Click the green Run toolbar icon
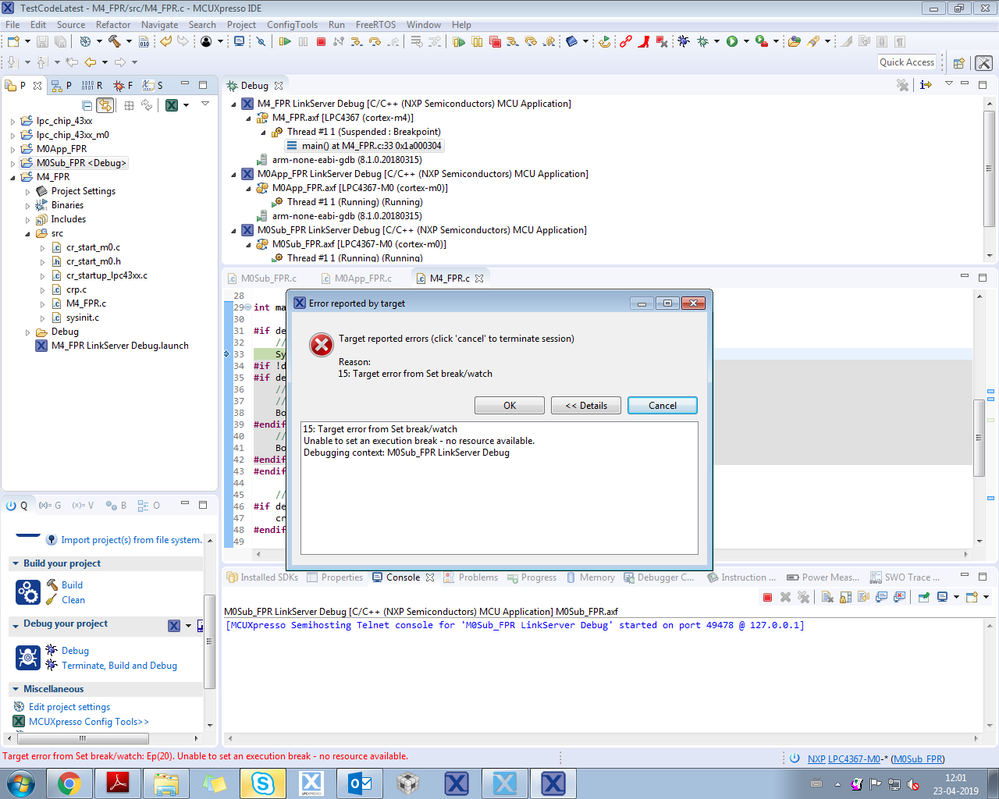 (x=732, y=41)
